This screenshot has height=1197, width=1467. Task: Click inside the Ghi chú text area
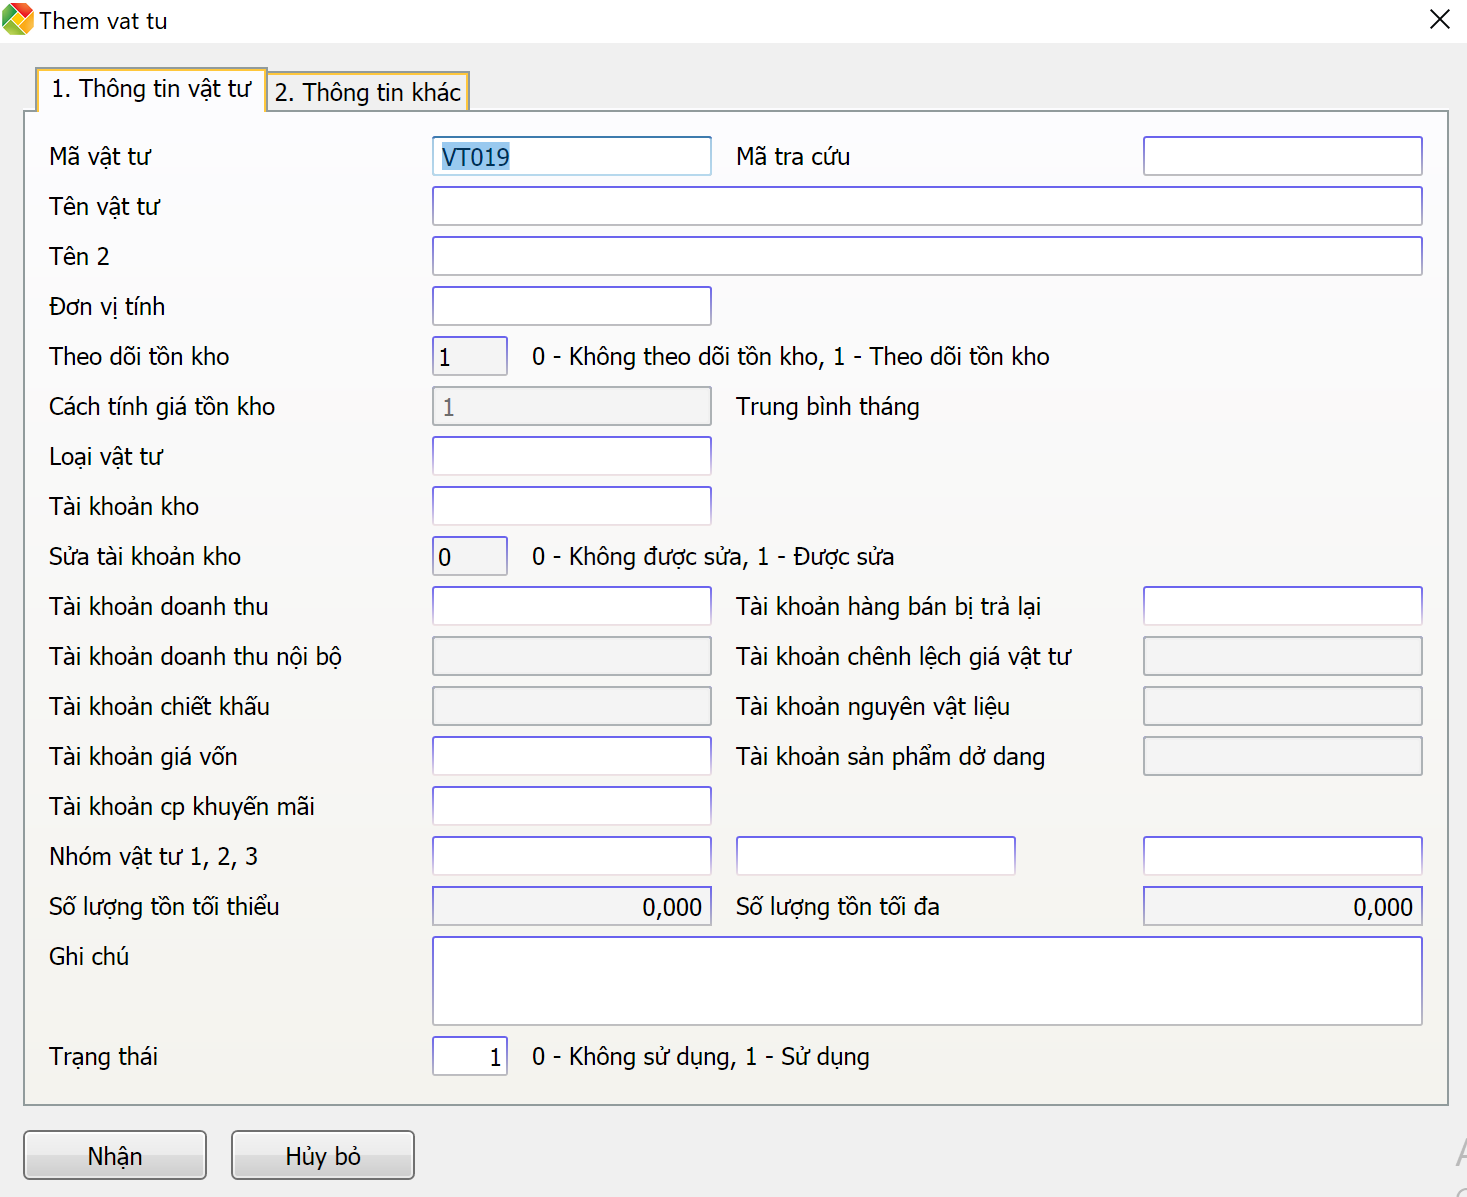coord(927,981)
